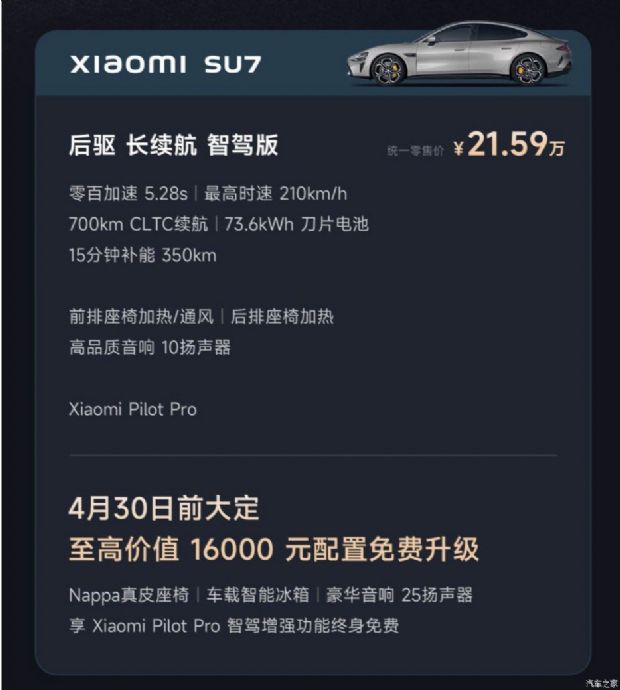Tap the 15分钟补能 350km line
Image resolution: width=620 pixels, height=690 pixels.
pos(143,255)
